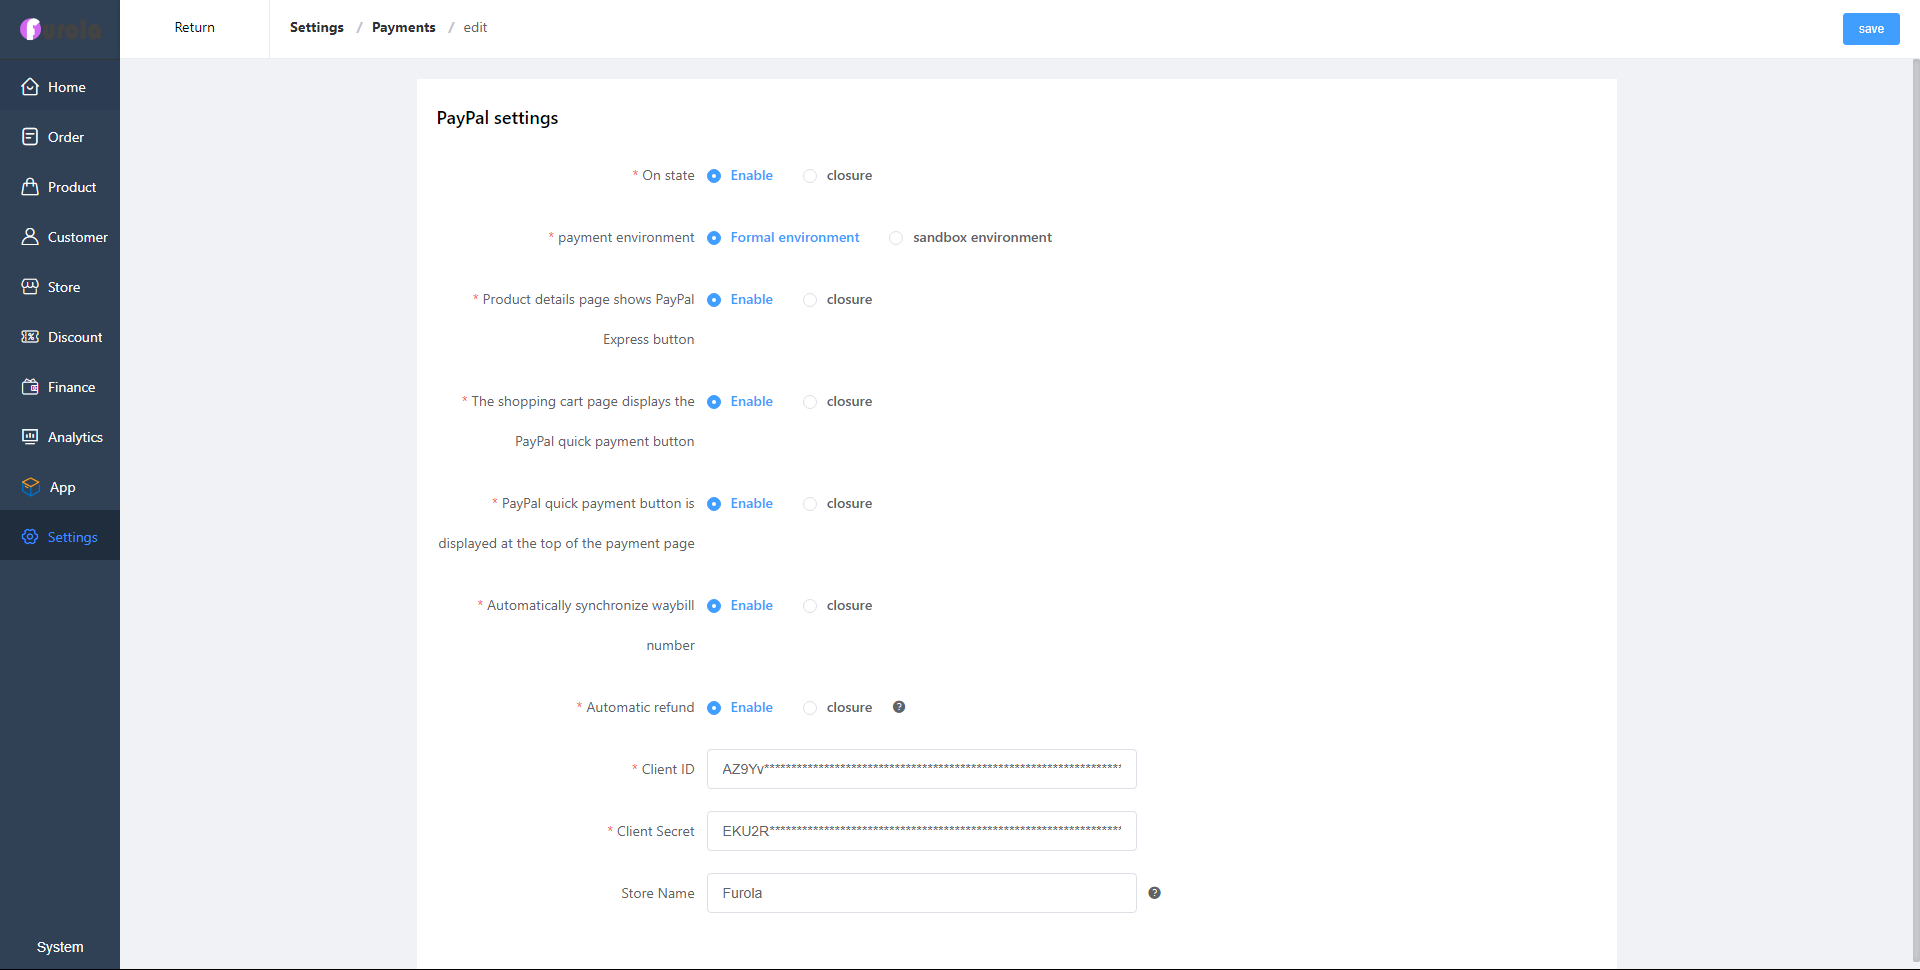Open the Discount section
Screen dimensions: 1920x970
coord(60,337)
